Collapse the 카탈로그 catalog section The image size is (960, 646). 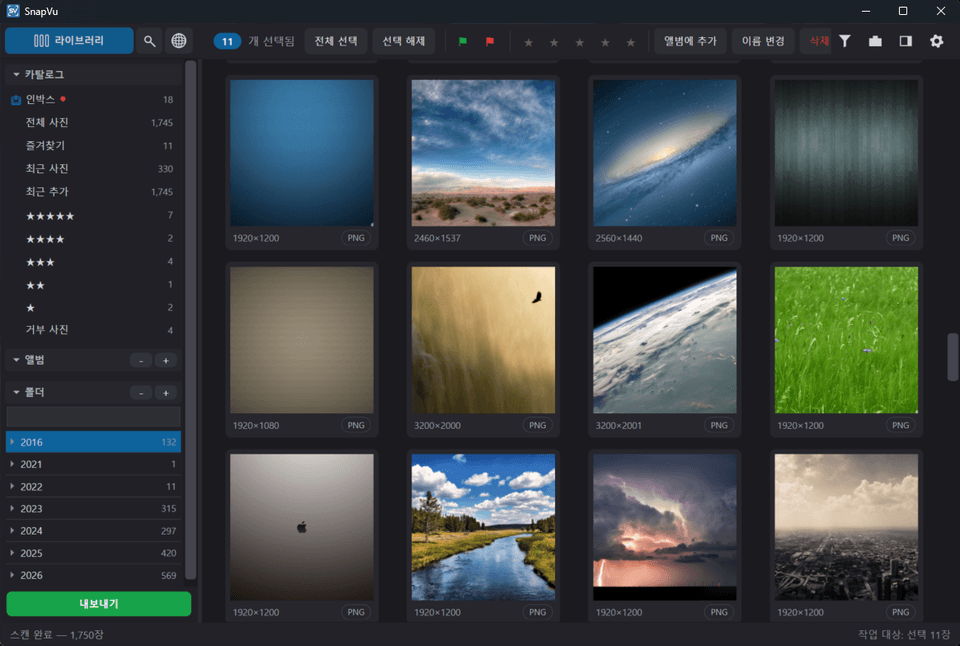[x=17, y=74]
